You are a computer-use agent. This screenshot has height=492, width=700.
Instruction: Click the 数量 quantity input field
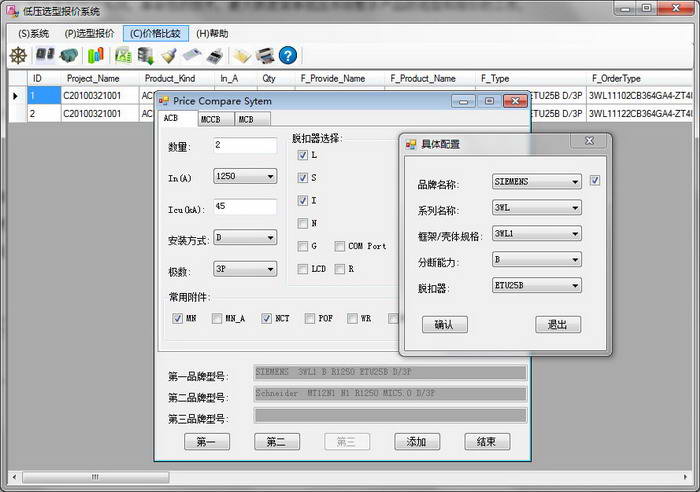245,146
